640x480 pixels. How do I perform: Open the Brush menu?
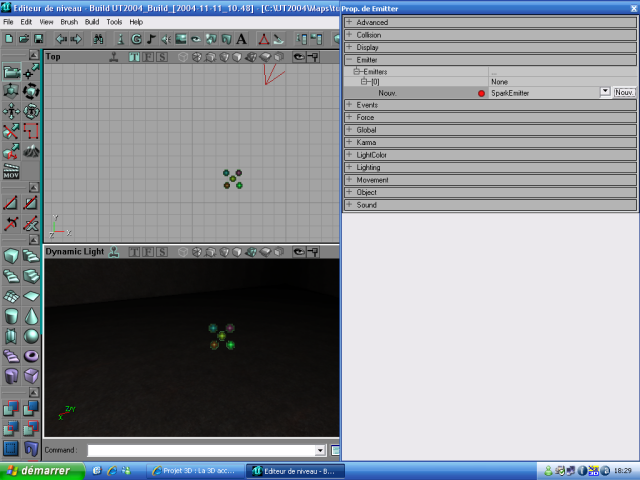coord(68,21)
